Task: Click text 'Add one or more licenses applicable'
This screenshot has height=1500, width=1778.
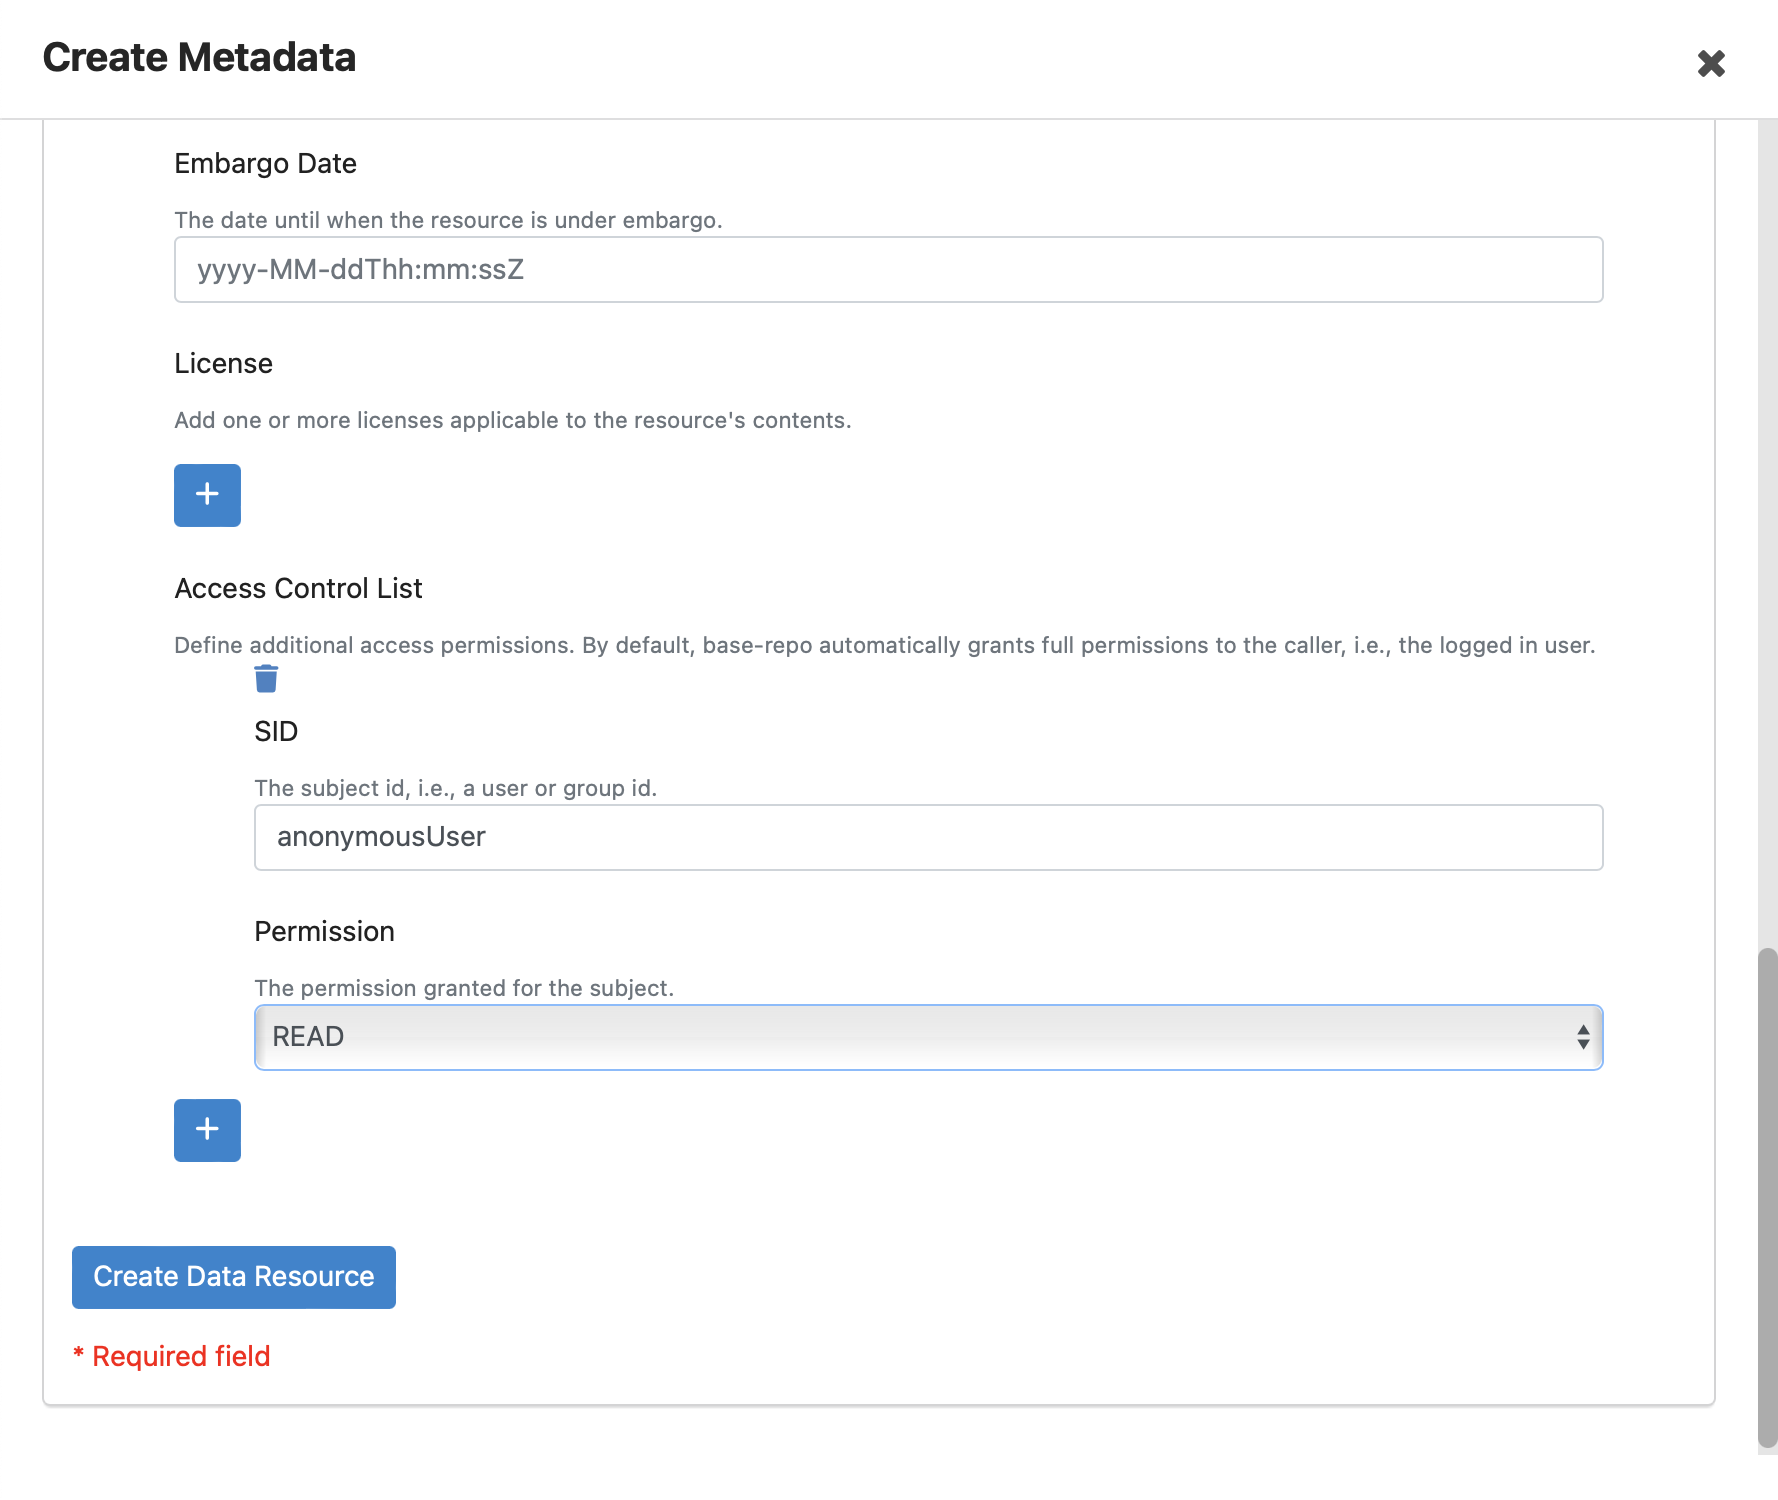Action: click(370, 420)
